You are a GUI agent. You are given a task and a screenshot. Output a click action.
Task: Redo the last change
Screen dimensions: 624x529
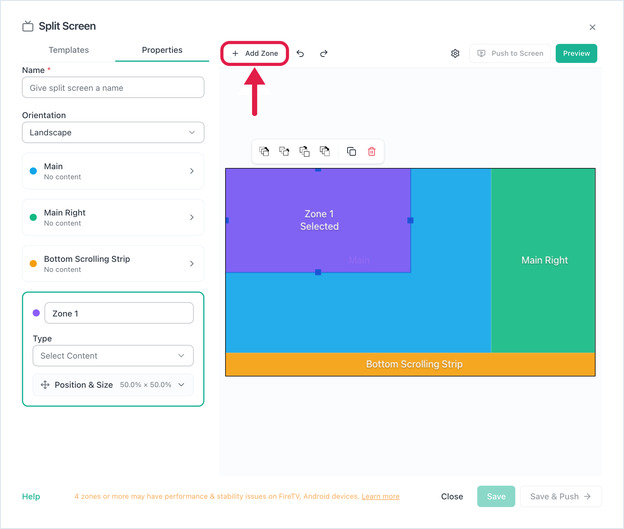click(x=324, y=53)
